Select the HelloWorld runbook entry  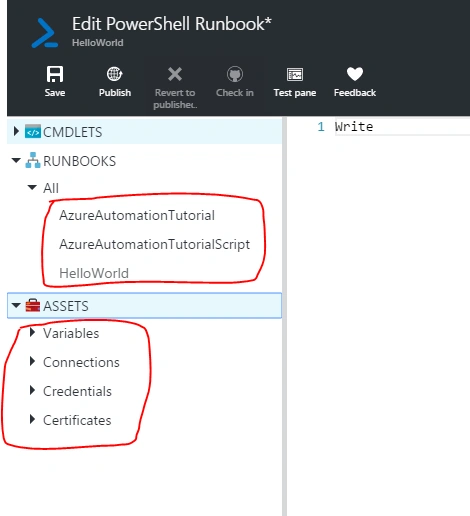coord(94,273)
